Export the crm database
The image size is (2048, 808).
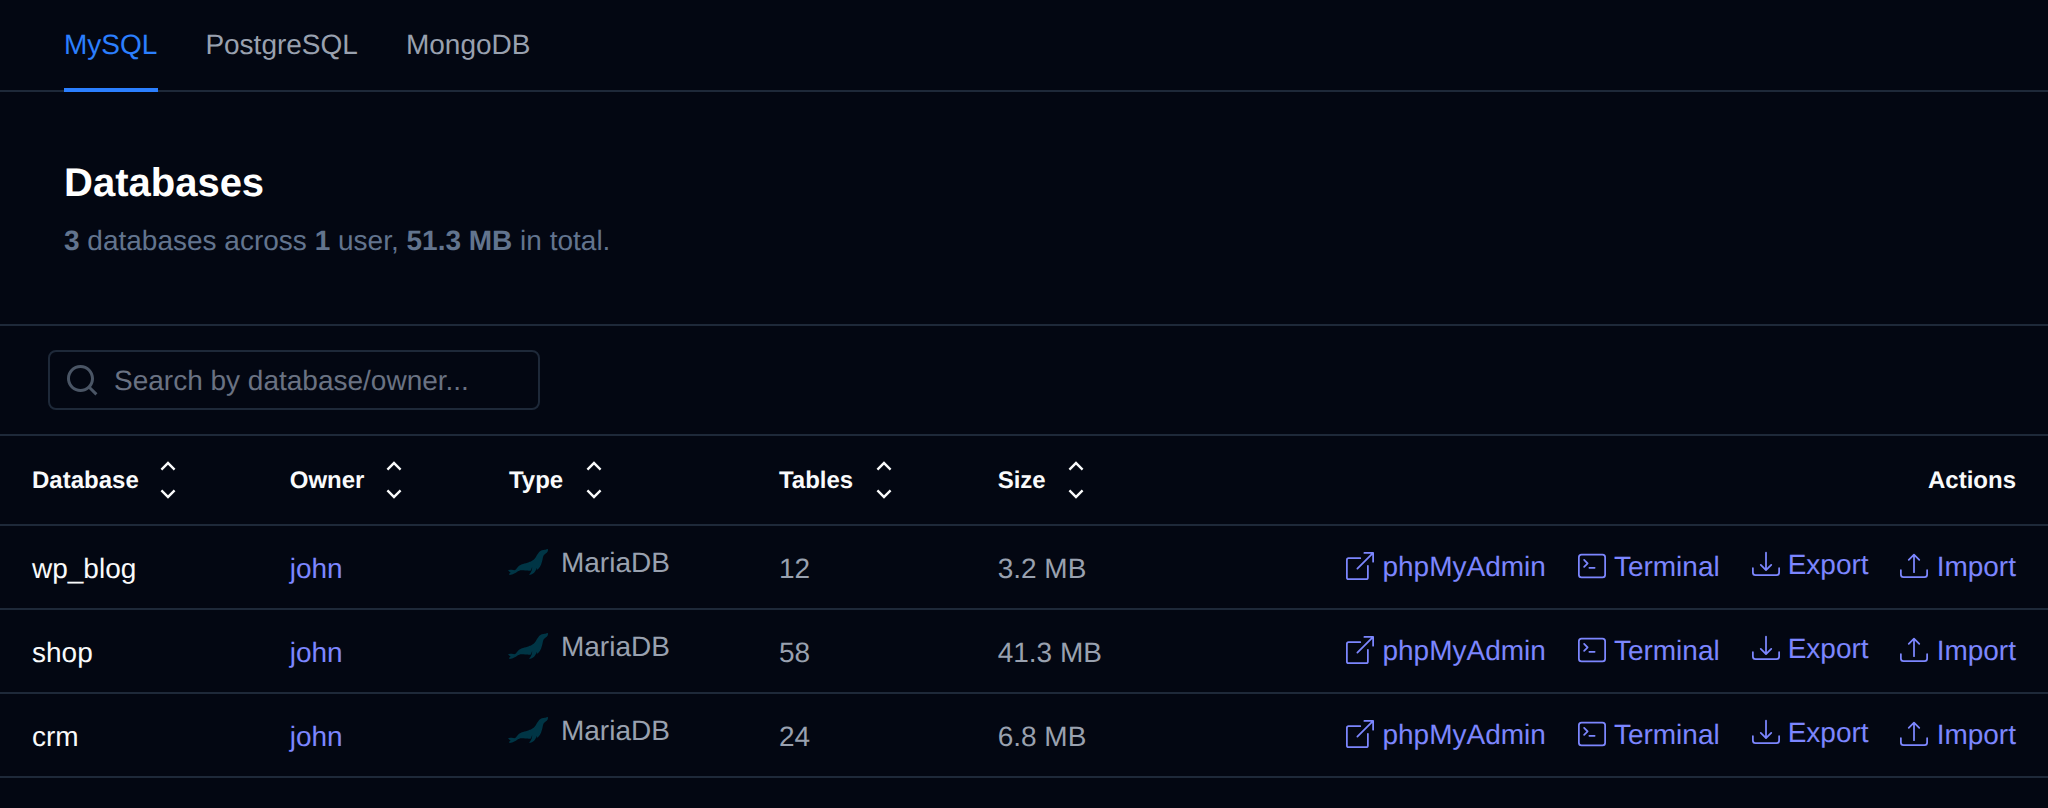coord(1809,733)
